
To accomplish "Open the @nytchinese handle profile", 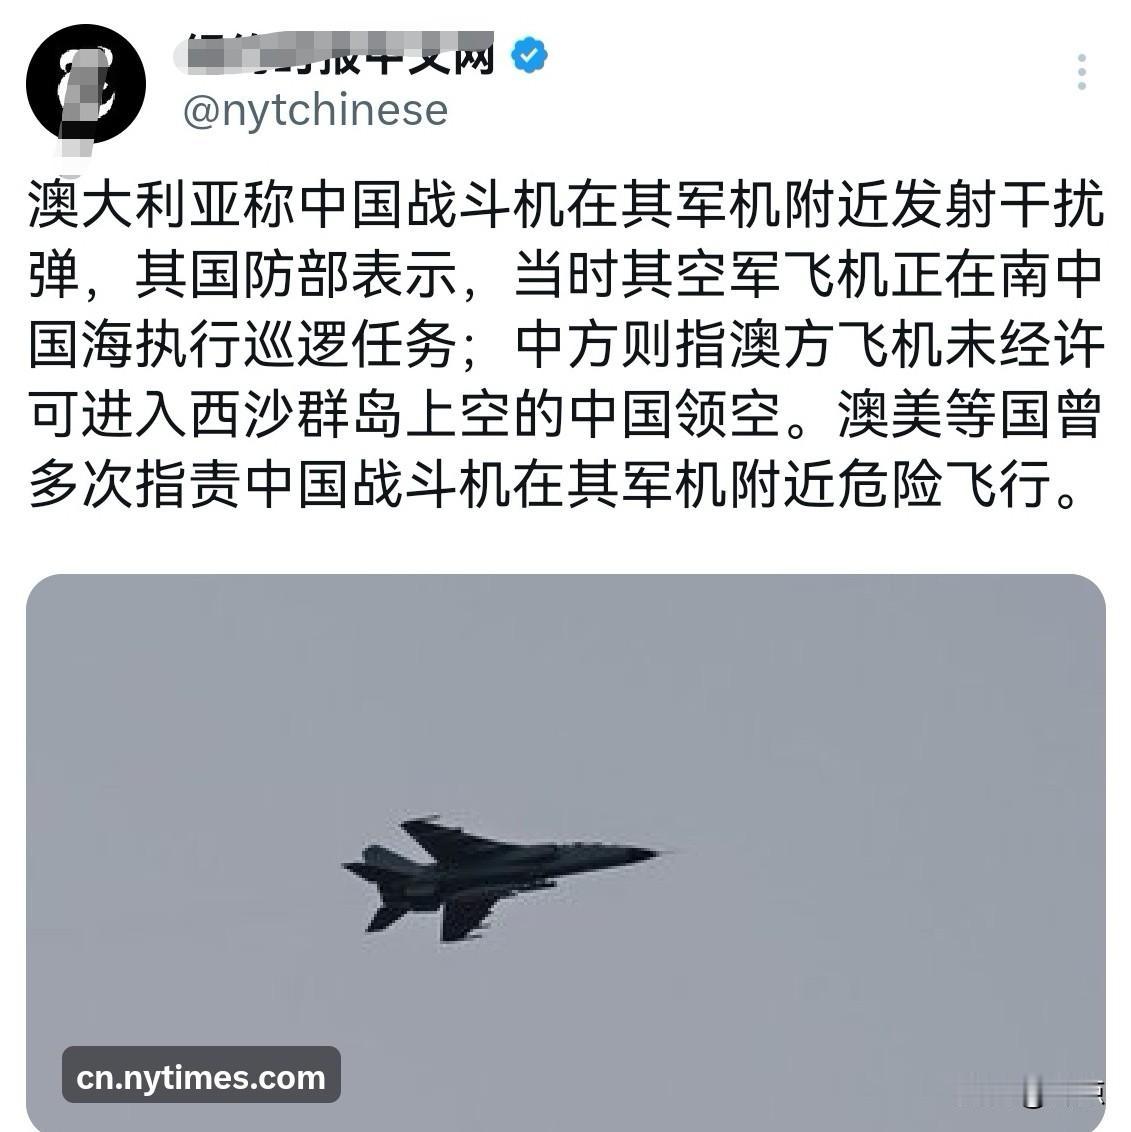I will click(315, 110).
